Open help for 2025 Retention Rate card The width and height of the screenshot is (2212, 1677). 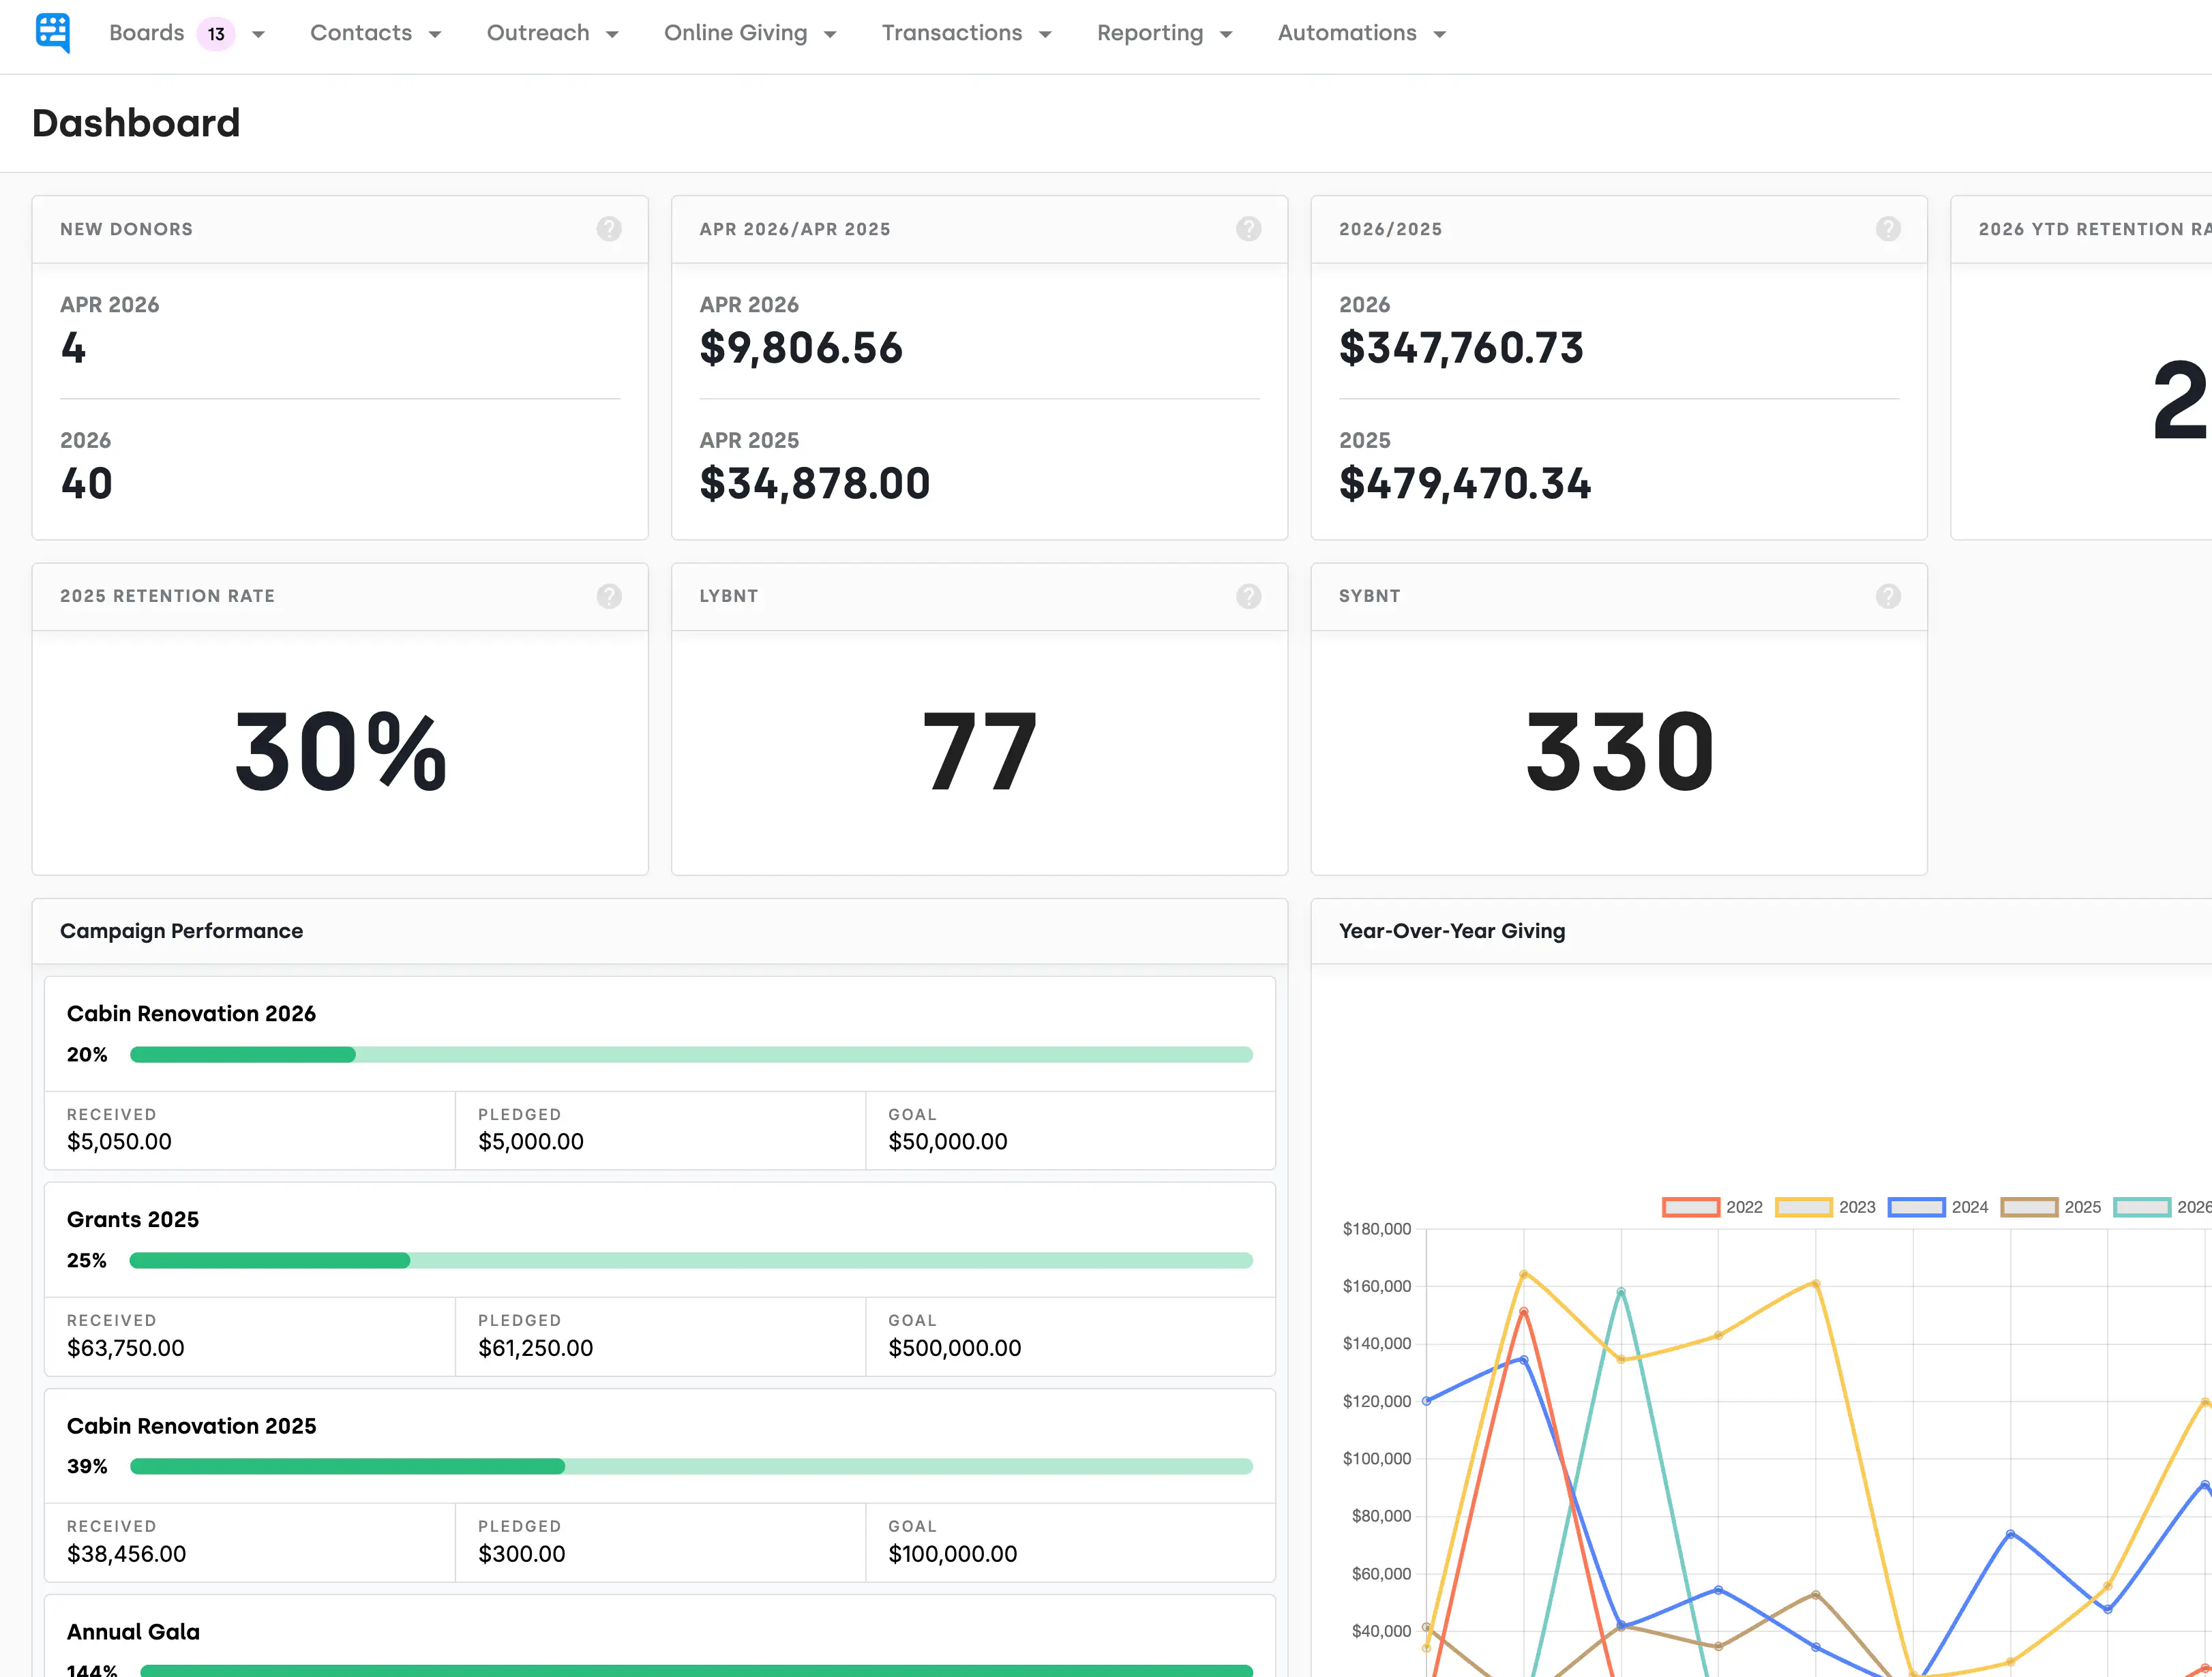[609, 596]
